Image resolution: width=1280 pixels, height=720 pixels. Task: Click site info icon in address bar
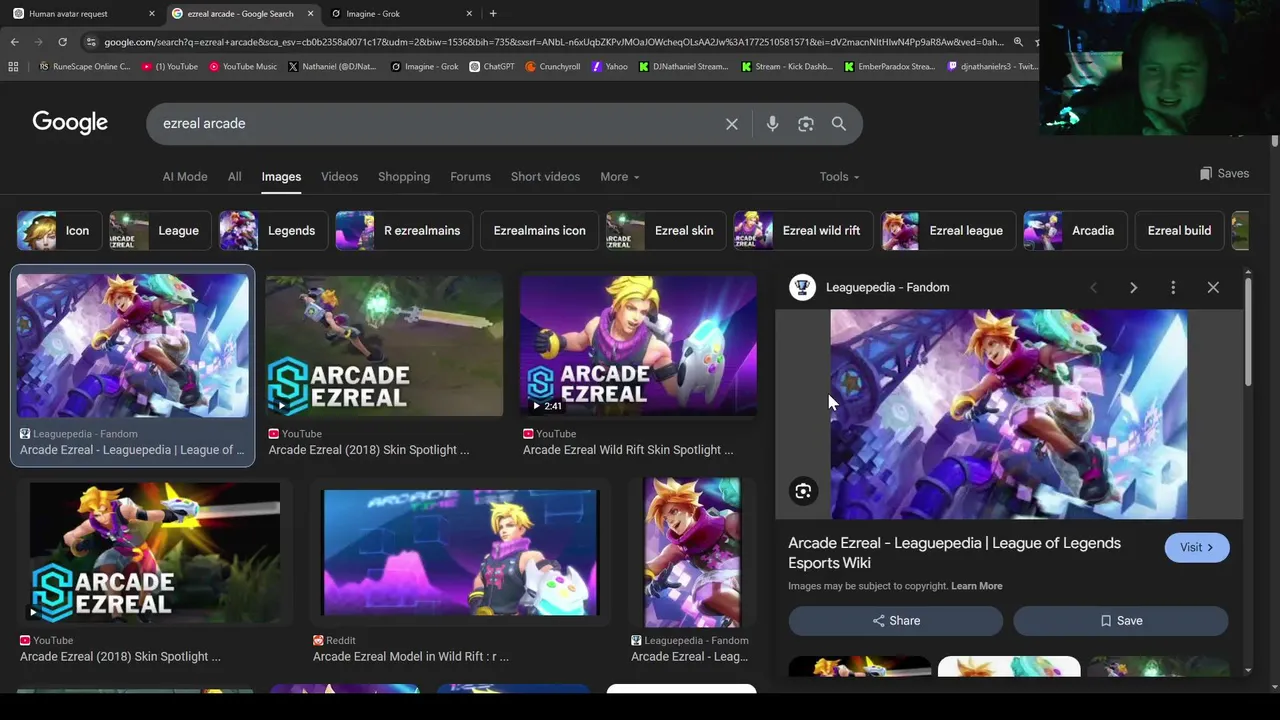click(91, 42)
